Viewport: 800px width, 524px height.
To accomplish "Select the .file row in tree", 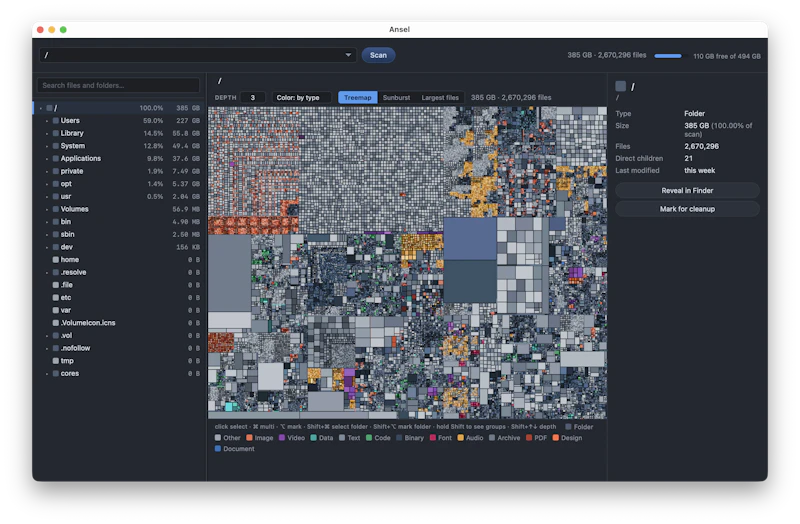I will [x=118, y=285].
